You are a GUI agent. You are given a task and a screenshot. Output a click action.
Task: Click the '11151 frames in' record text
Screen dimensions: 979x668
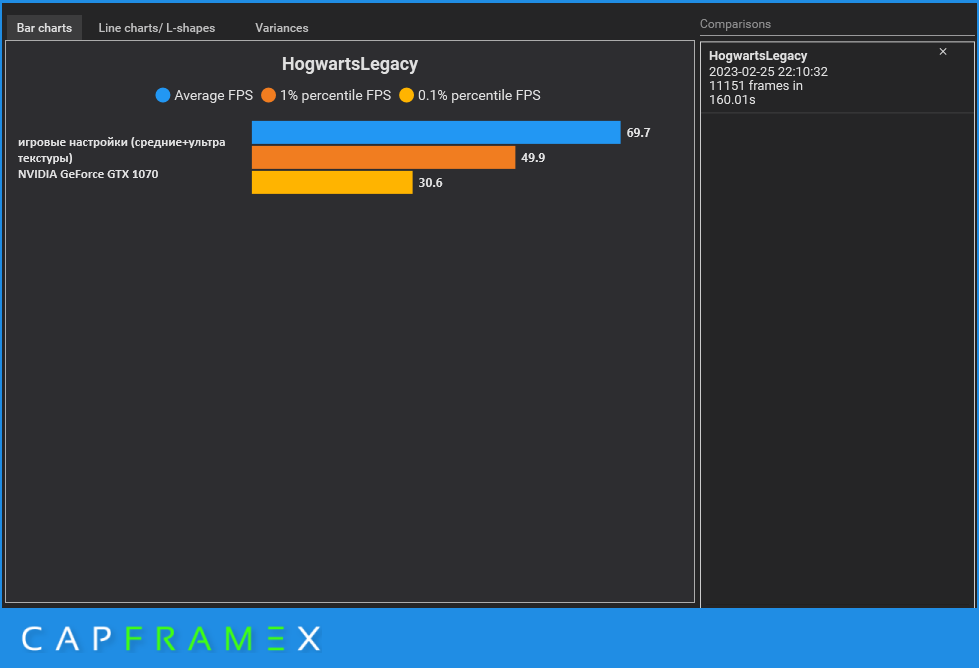[x=755, y=86]
